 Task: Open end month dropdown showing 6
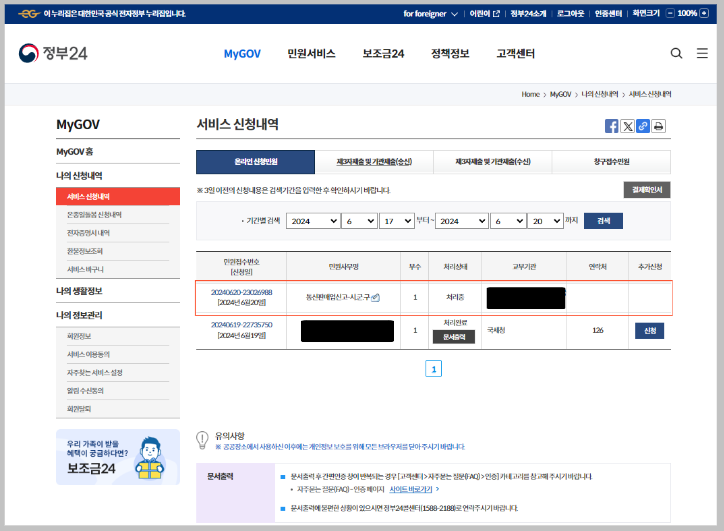click(x=508, y=221)
